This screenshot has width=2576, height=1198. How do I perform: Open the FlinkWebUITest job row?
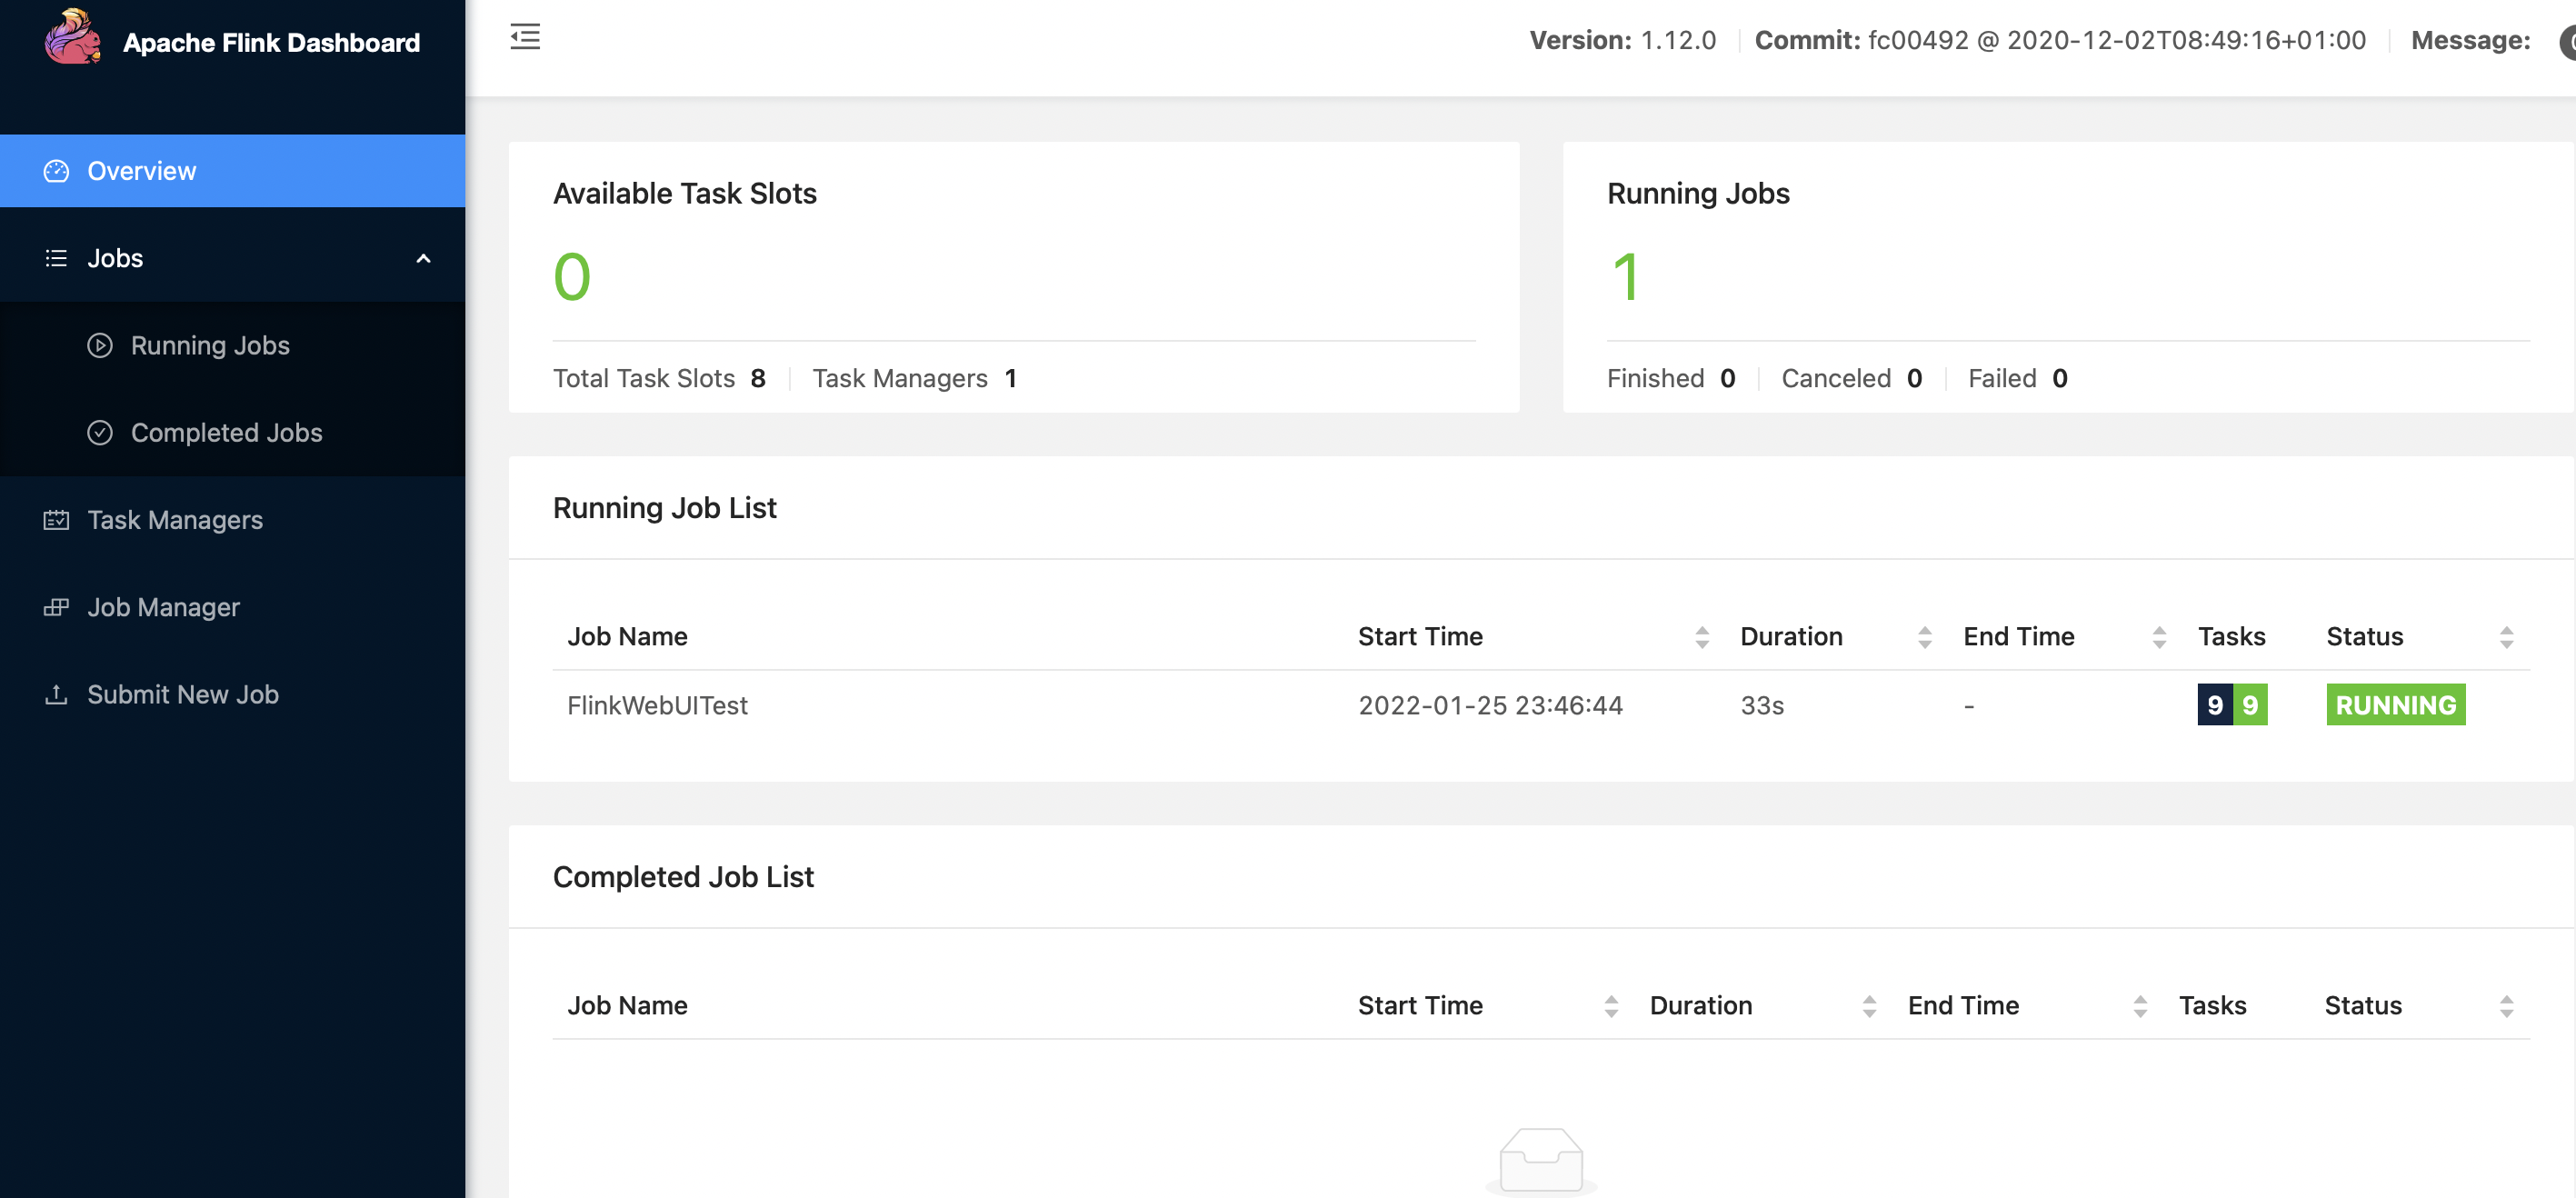click(x=657, y=705)
